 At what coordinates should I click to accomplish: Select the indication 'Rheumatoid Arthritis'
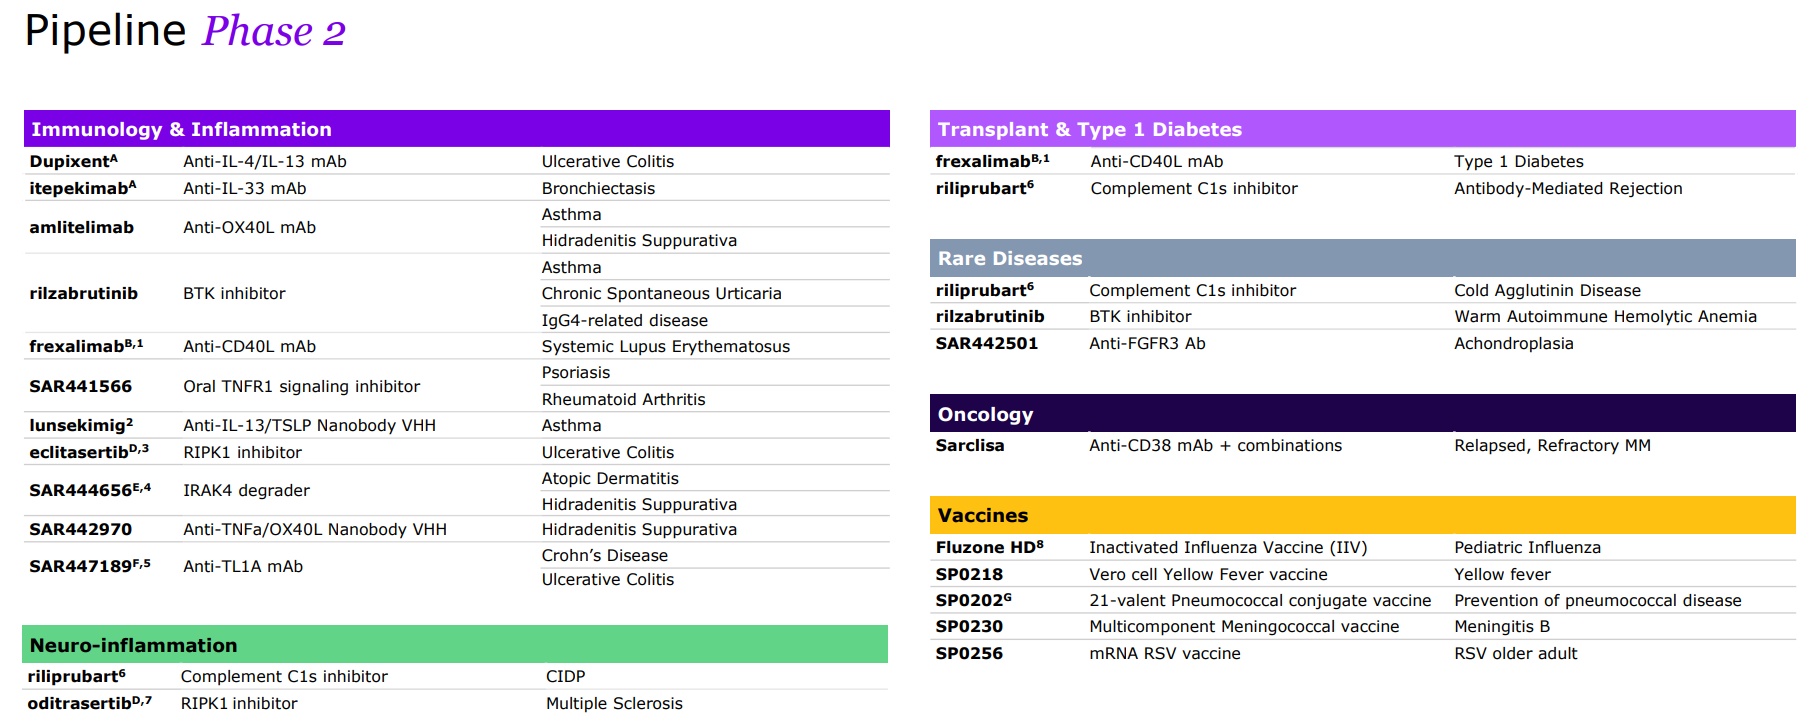coord(624,399)
